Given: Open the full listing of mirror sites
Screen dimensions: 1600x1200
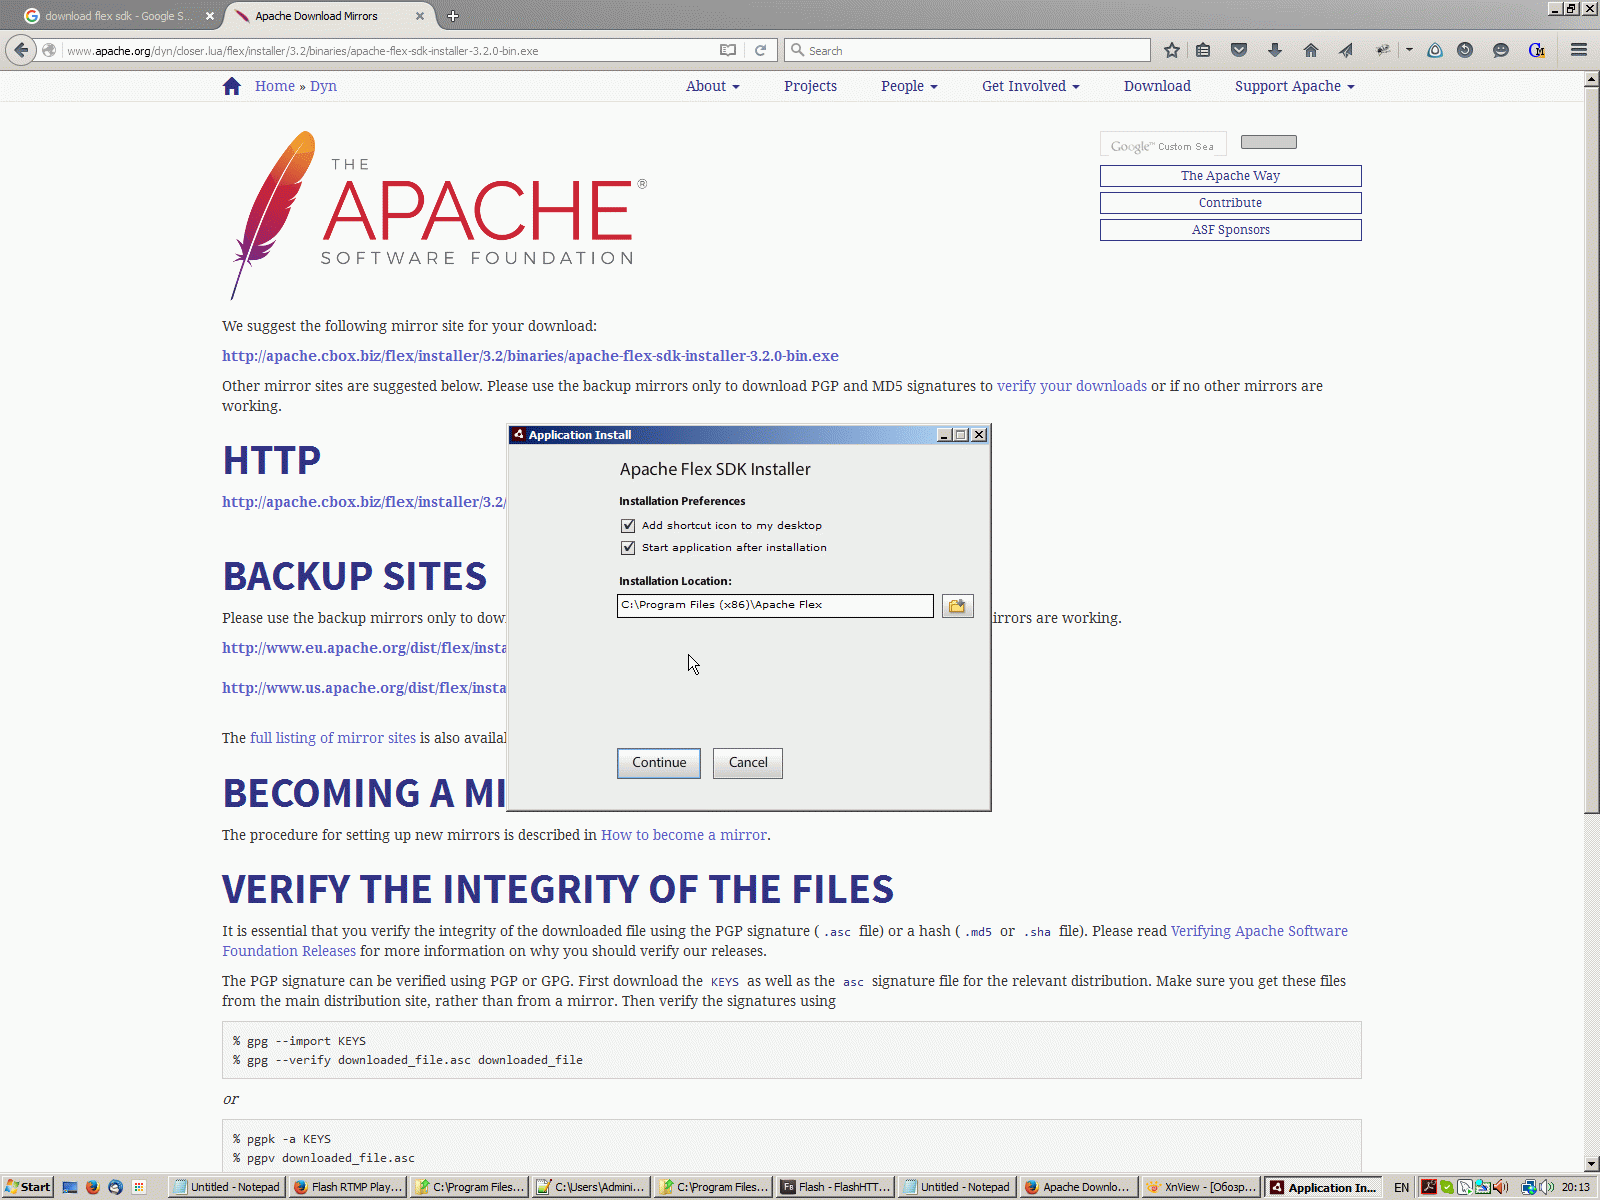Looking at the screenshot, I should pos(333,738).
